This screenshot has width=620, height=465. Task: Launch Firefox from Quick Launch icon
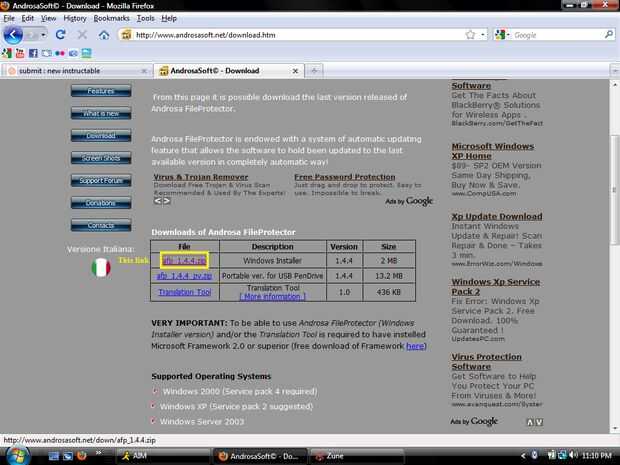coord(81,456)
